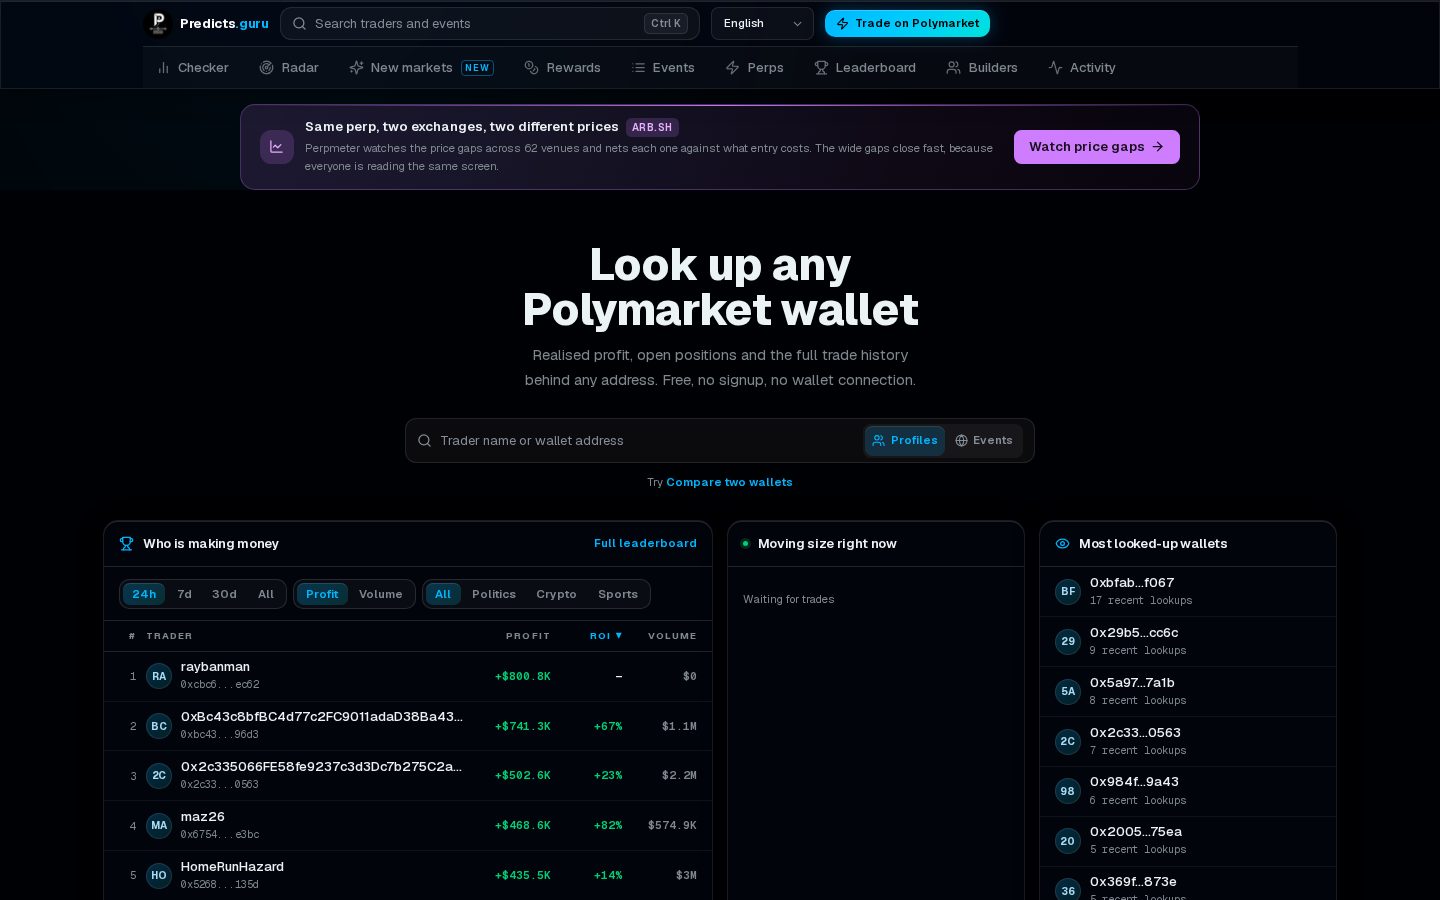Select the 24h time range
This screenshot has height=900, width=1440.
(144, 594)
